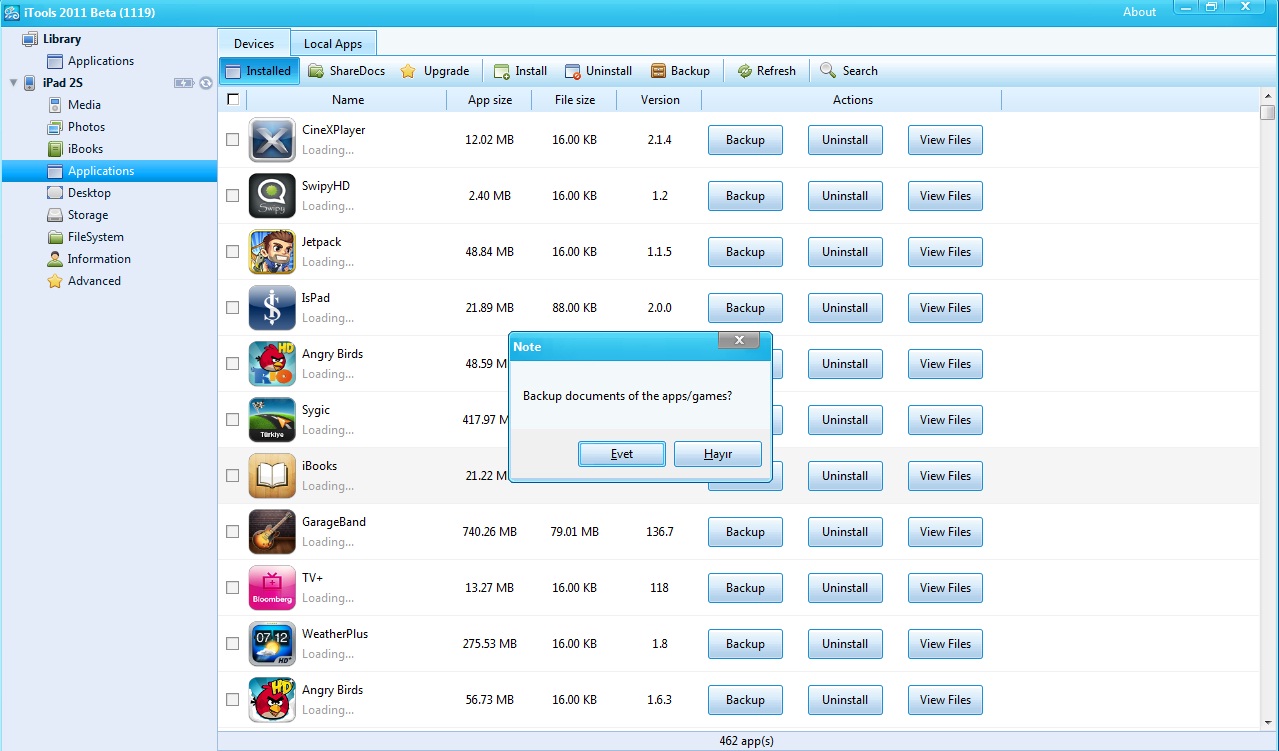Switch to the Local Apps tab
Viewport: 1279px width, 751px height.
click(x=333, y=43)
